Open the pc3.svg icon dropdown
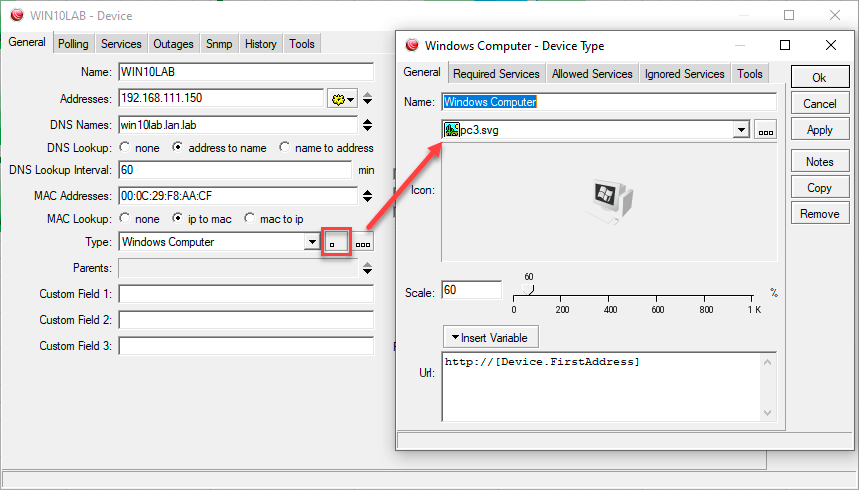The image size is (859, 490). tap(741, 130)
